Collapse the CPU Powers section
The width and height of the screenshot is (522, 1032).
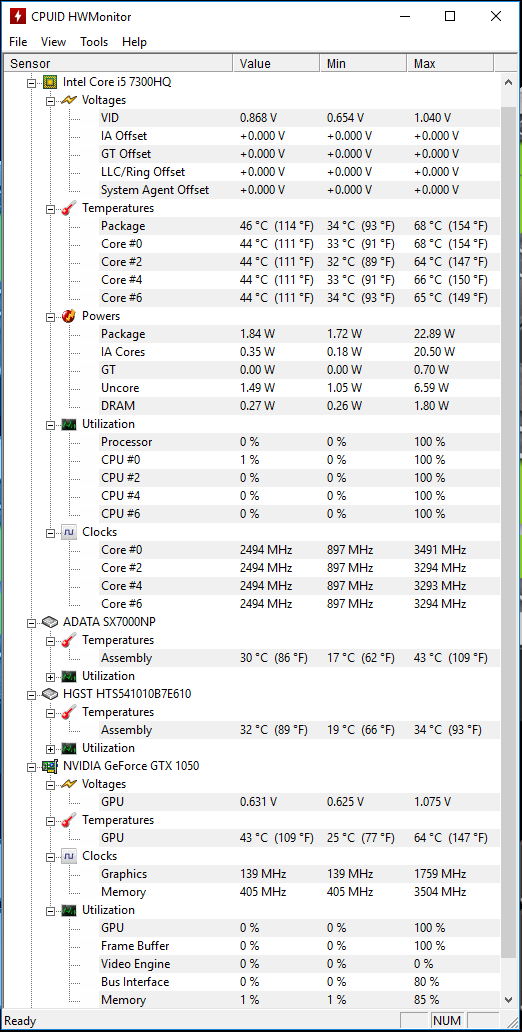point(51,317)
